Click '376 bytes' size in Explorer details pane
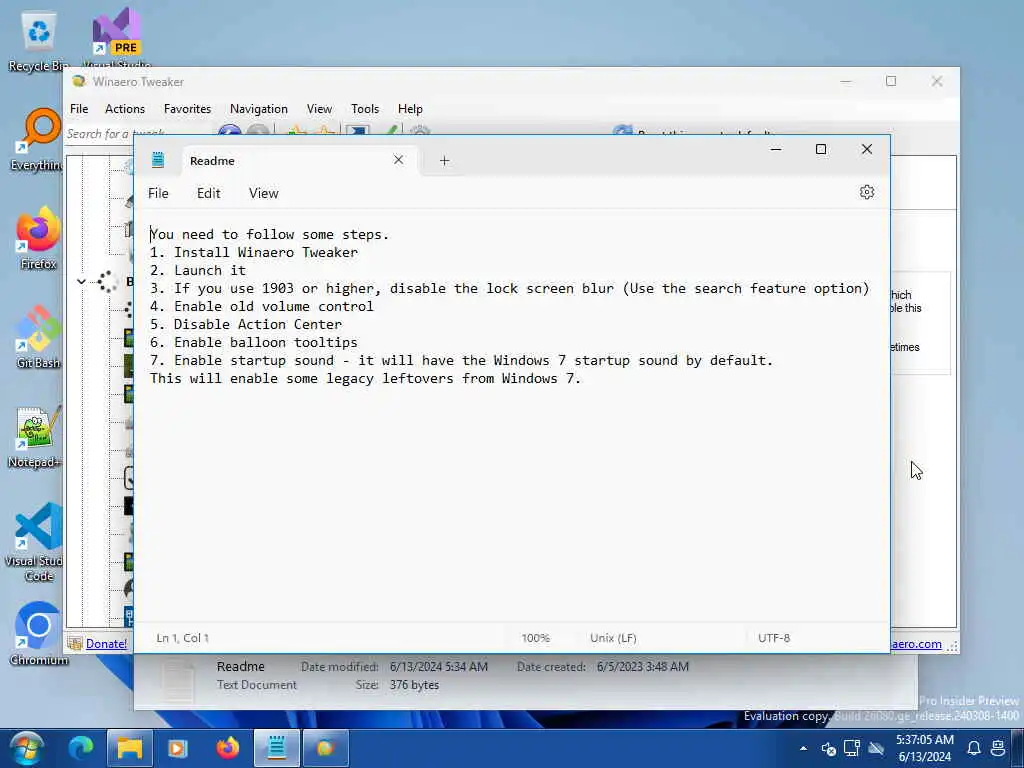Image resolution: width=1024 pixels, height=768 pixels. pyautogui.click(x=414, y=685)
